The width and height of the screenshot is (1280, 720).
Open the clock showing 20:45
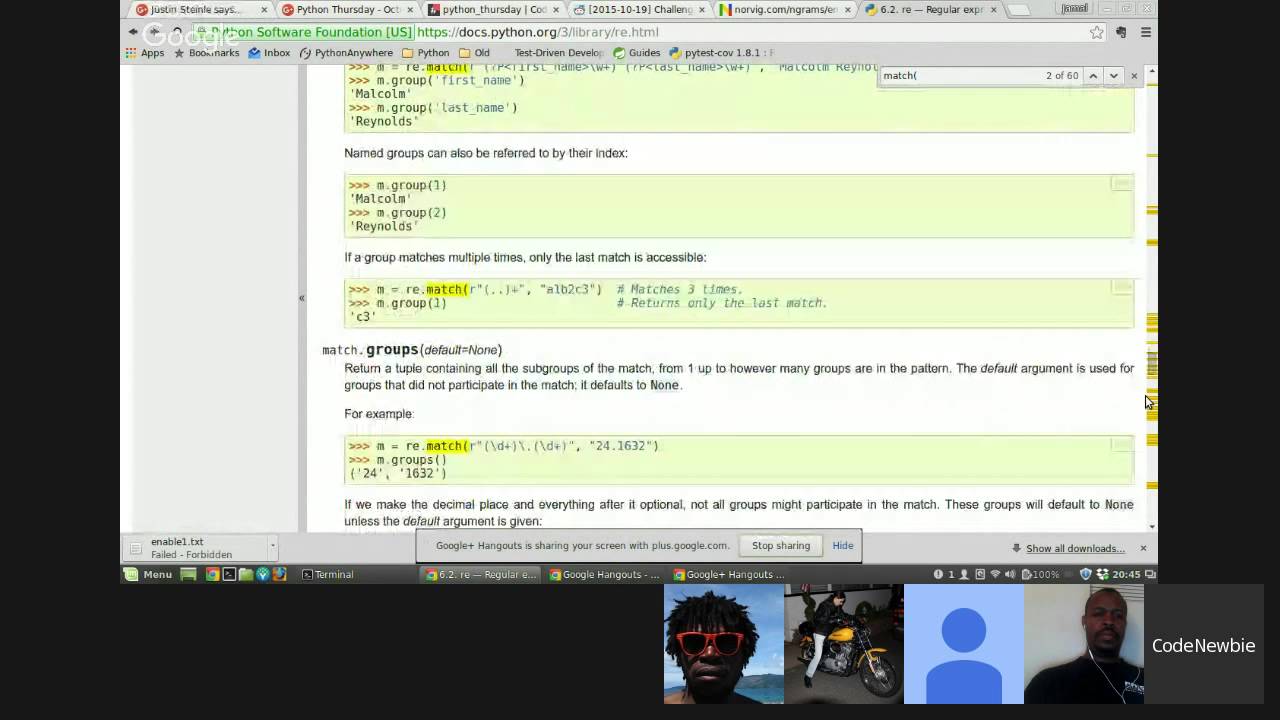[x=1126, y=574]
